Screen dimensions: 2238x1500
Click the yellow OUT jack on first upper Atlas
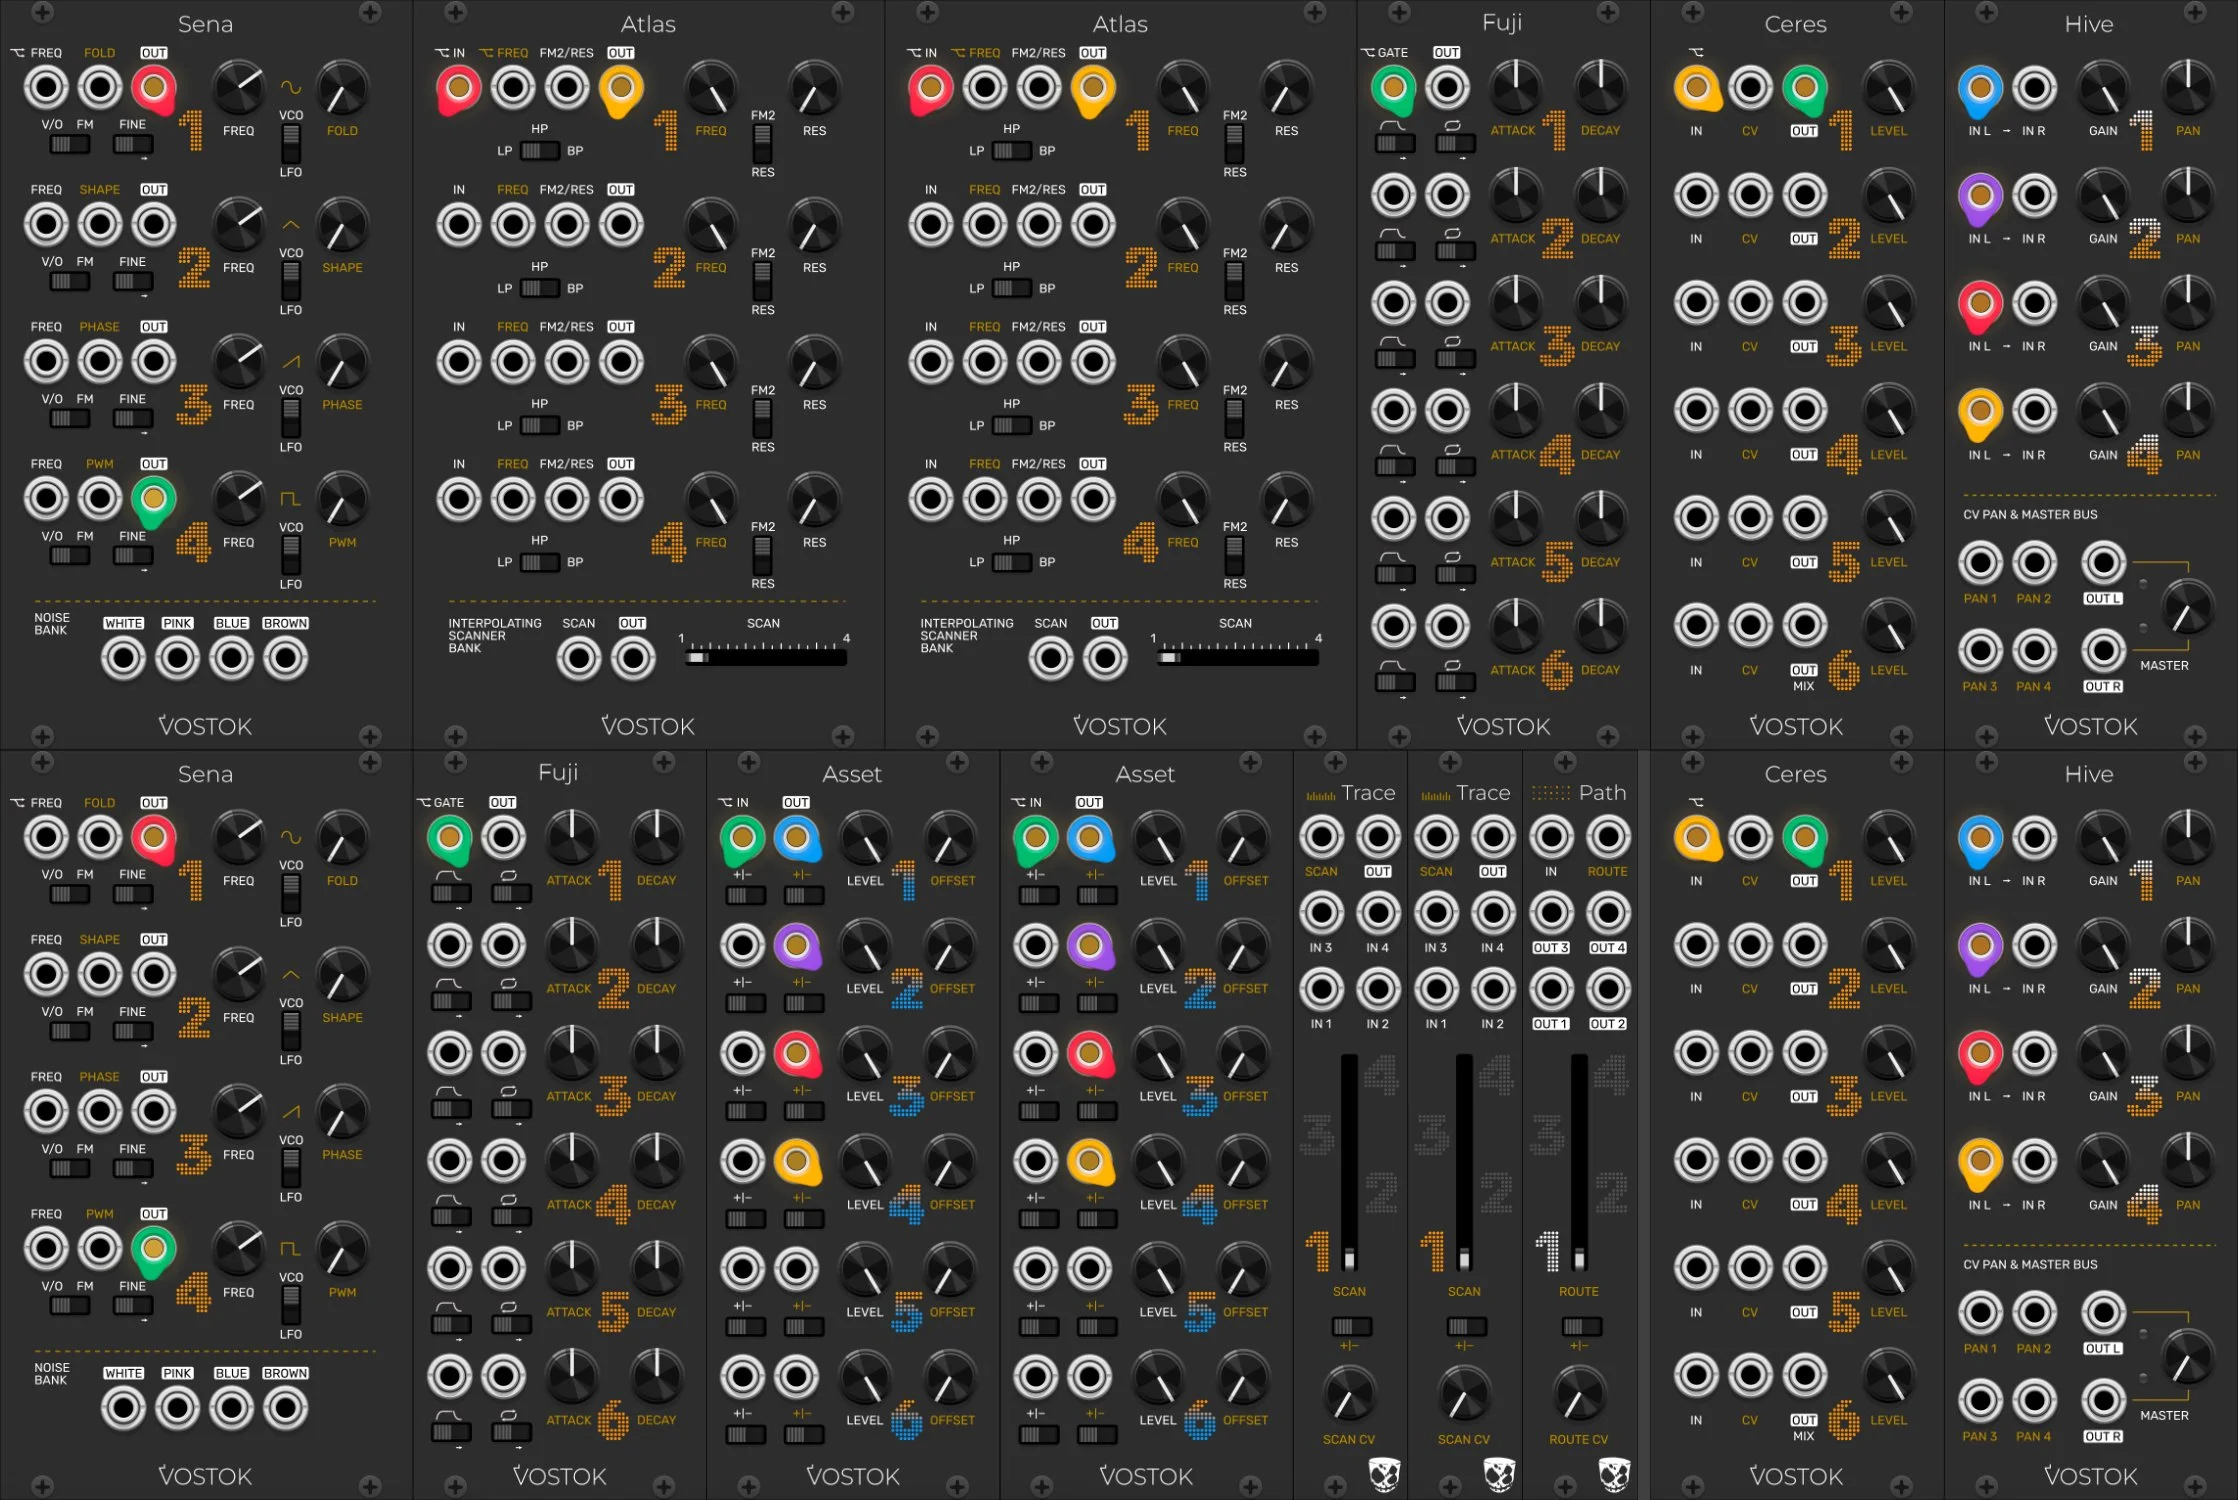tap(620, 88)
